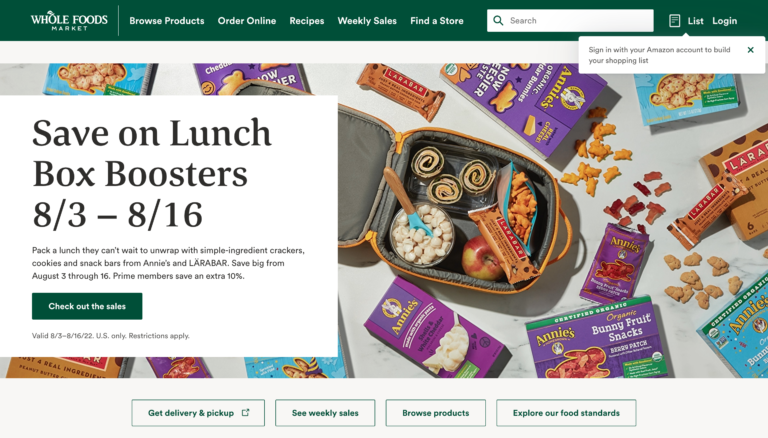Click the Whole Foods Market logo
The height and width of the screenshot is (438, 768).
coord(69,21)
